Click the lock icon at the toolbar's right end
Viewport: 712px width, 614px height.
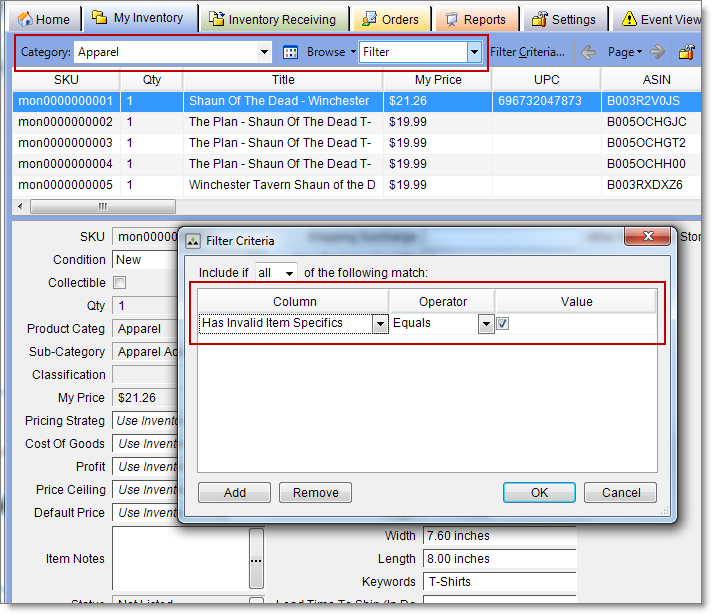click(x=687, y=52)
